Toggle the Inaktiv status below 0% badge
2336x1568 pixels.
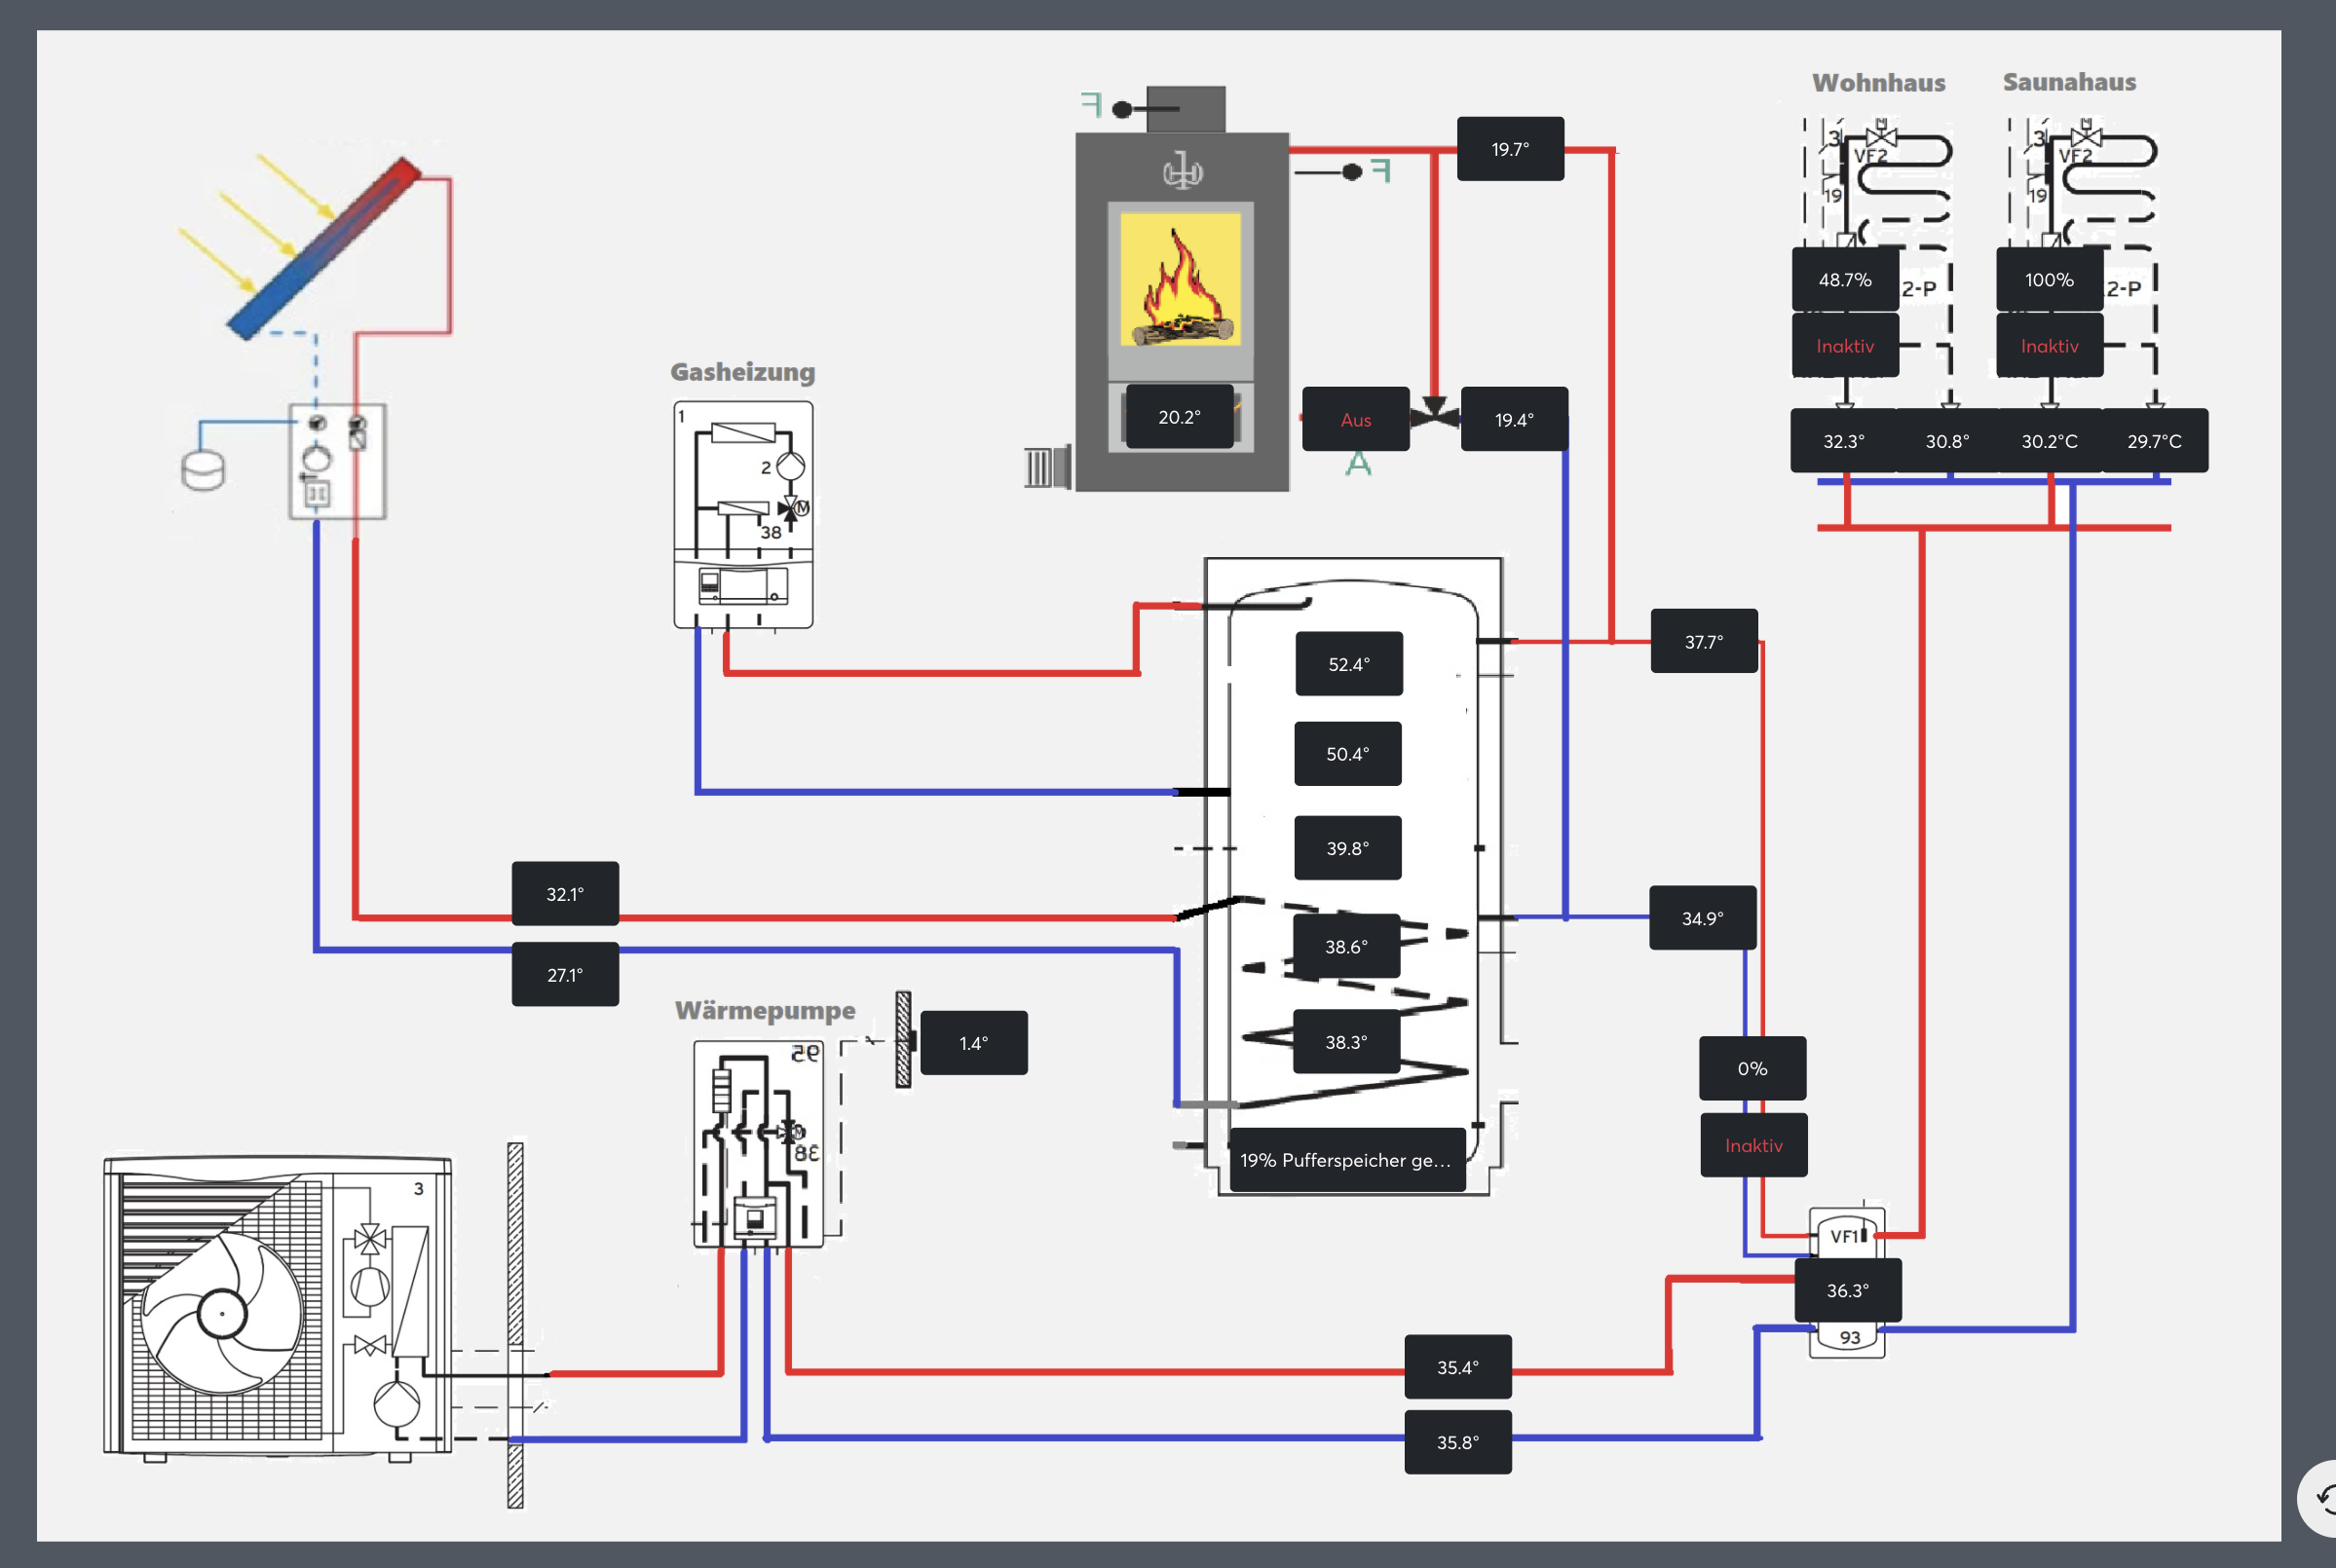[1753, 1145]
